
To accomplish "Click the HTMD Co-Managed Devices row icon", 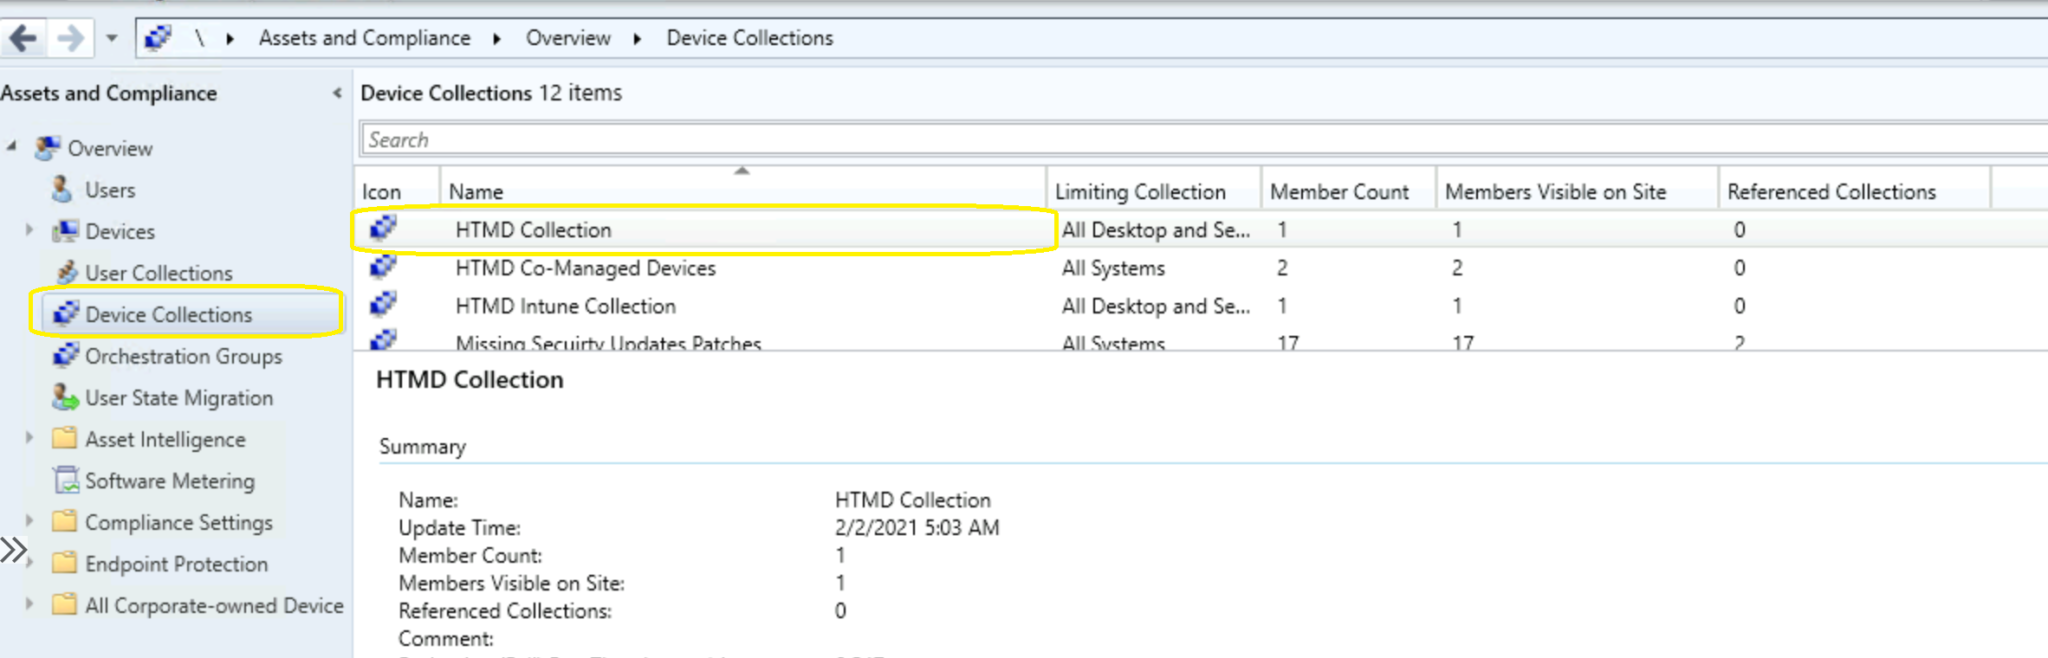I will (x=383, y=266).
